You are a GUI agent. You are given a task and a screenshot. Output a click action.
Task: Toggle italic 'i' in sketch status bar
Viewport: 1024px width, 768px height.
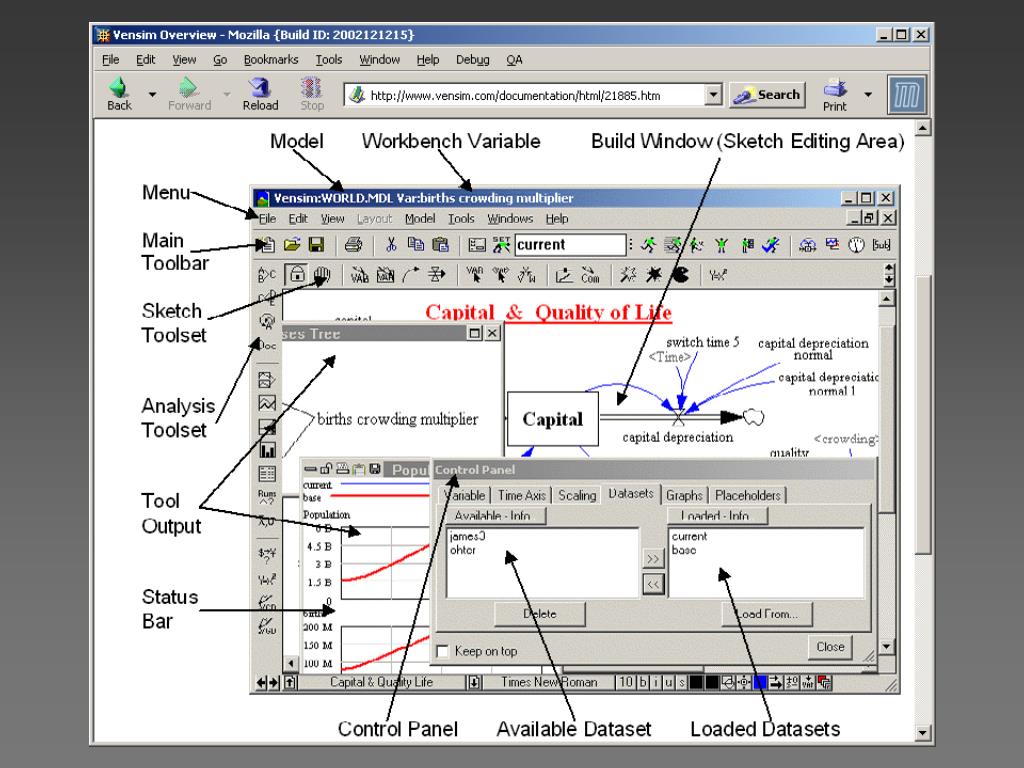pyautogui.click(x=656, y=682)
